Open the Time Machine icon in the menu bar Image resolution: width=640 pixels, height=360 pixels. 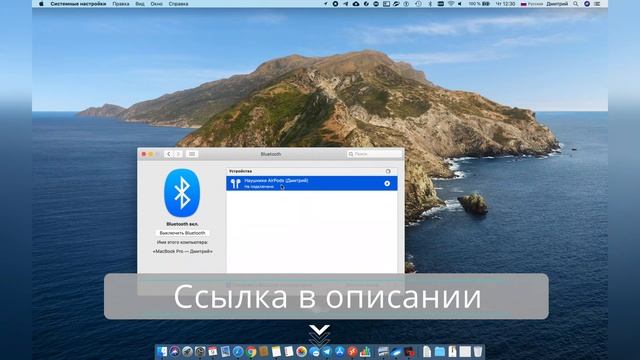[418, 4]
